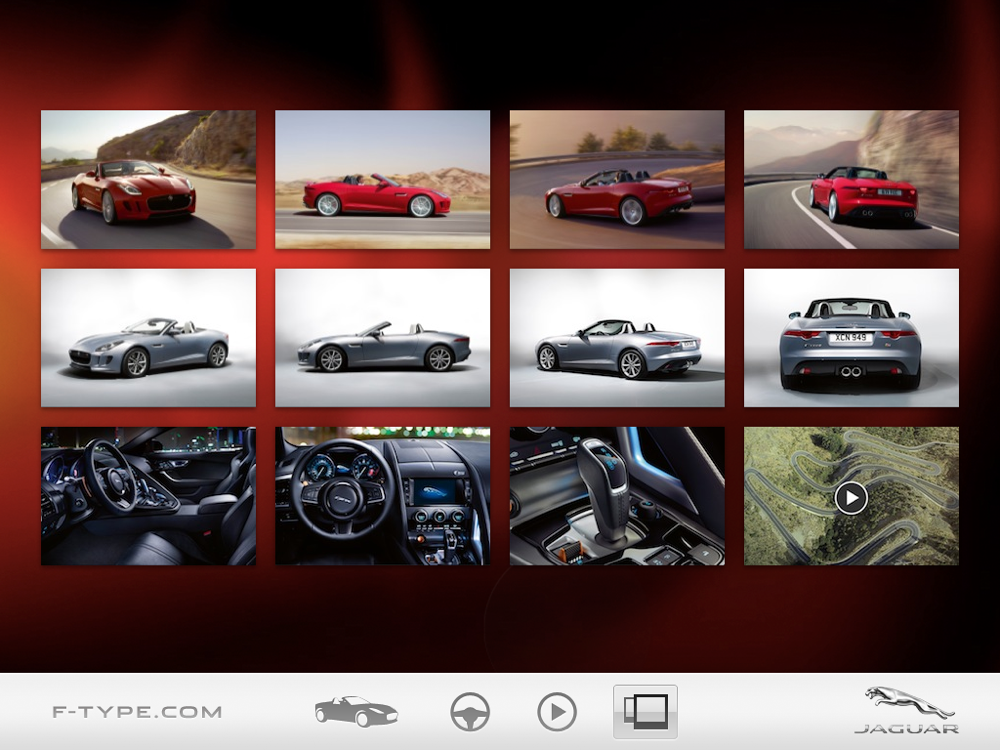Open red F-Type front view photo
This screenshot has height=750, width=1000.
(149, 180)
